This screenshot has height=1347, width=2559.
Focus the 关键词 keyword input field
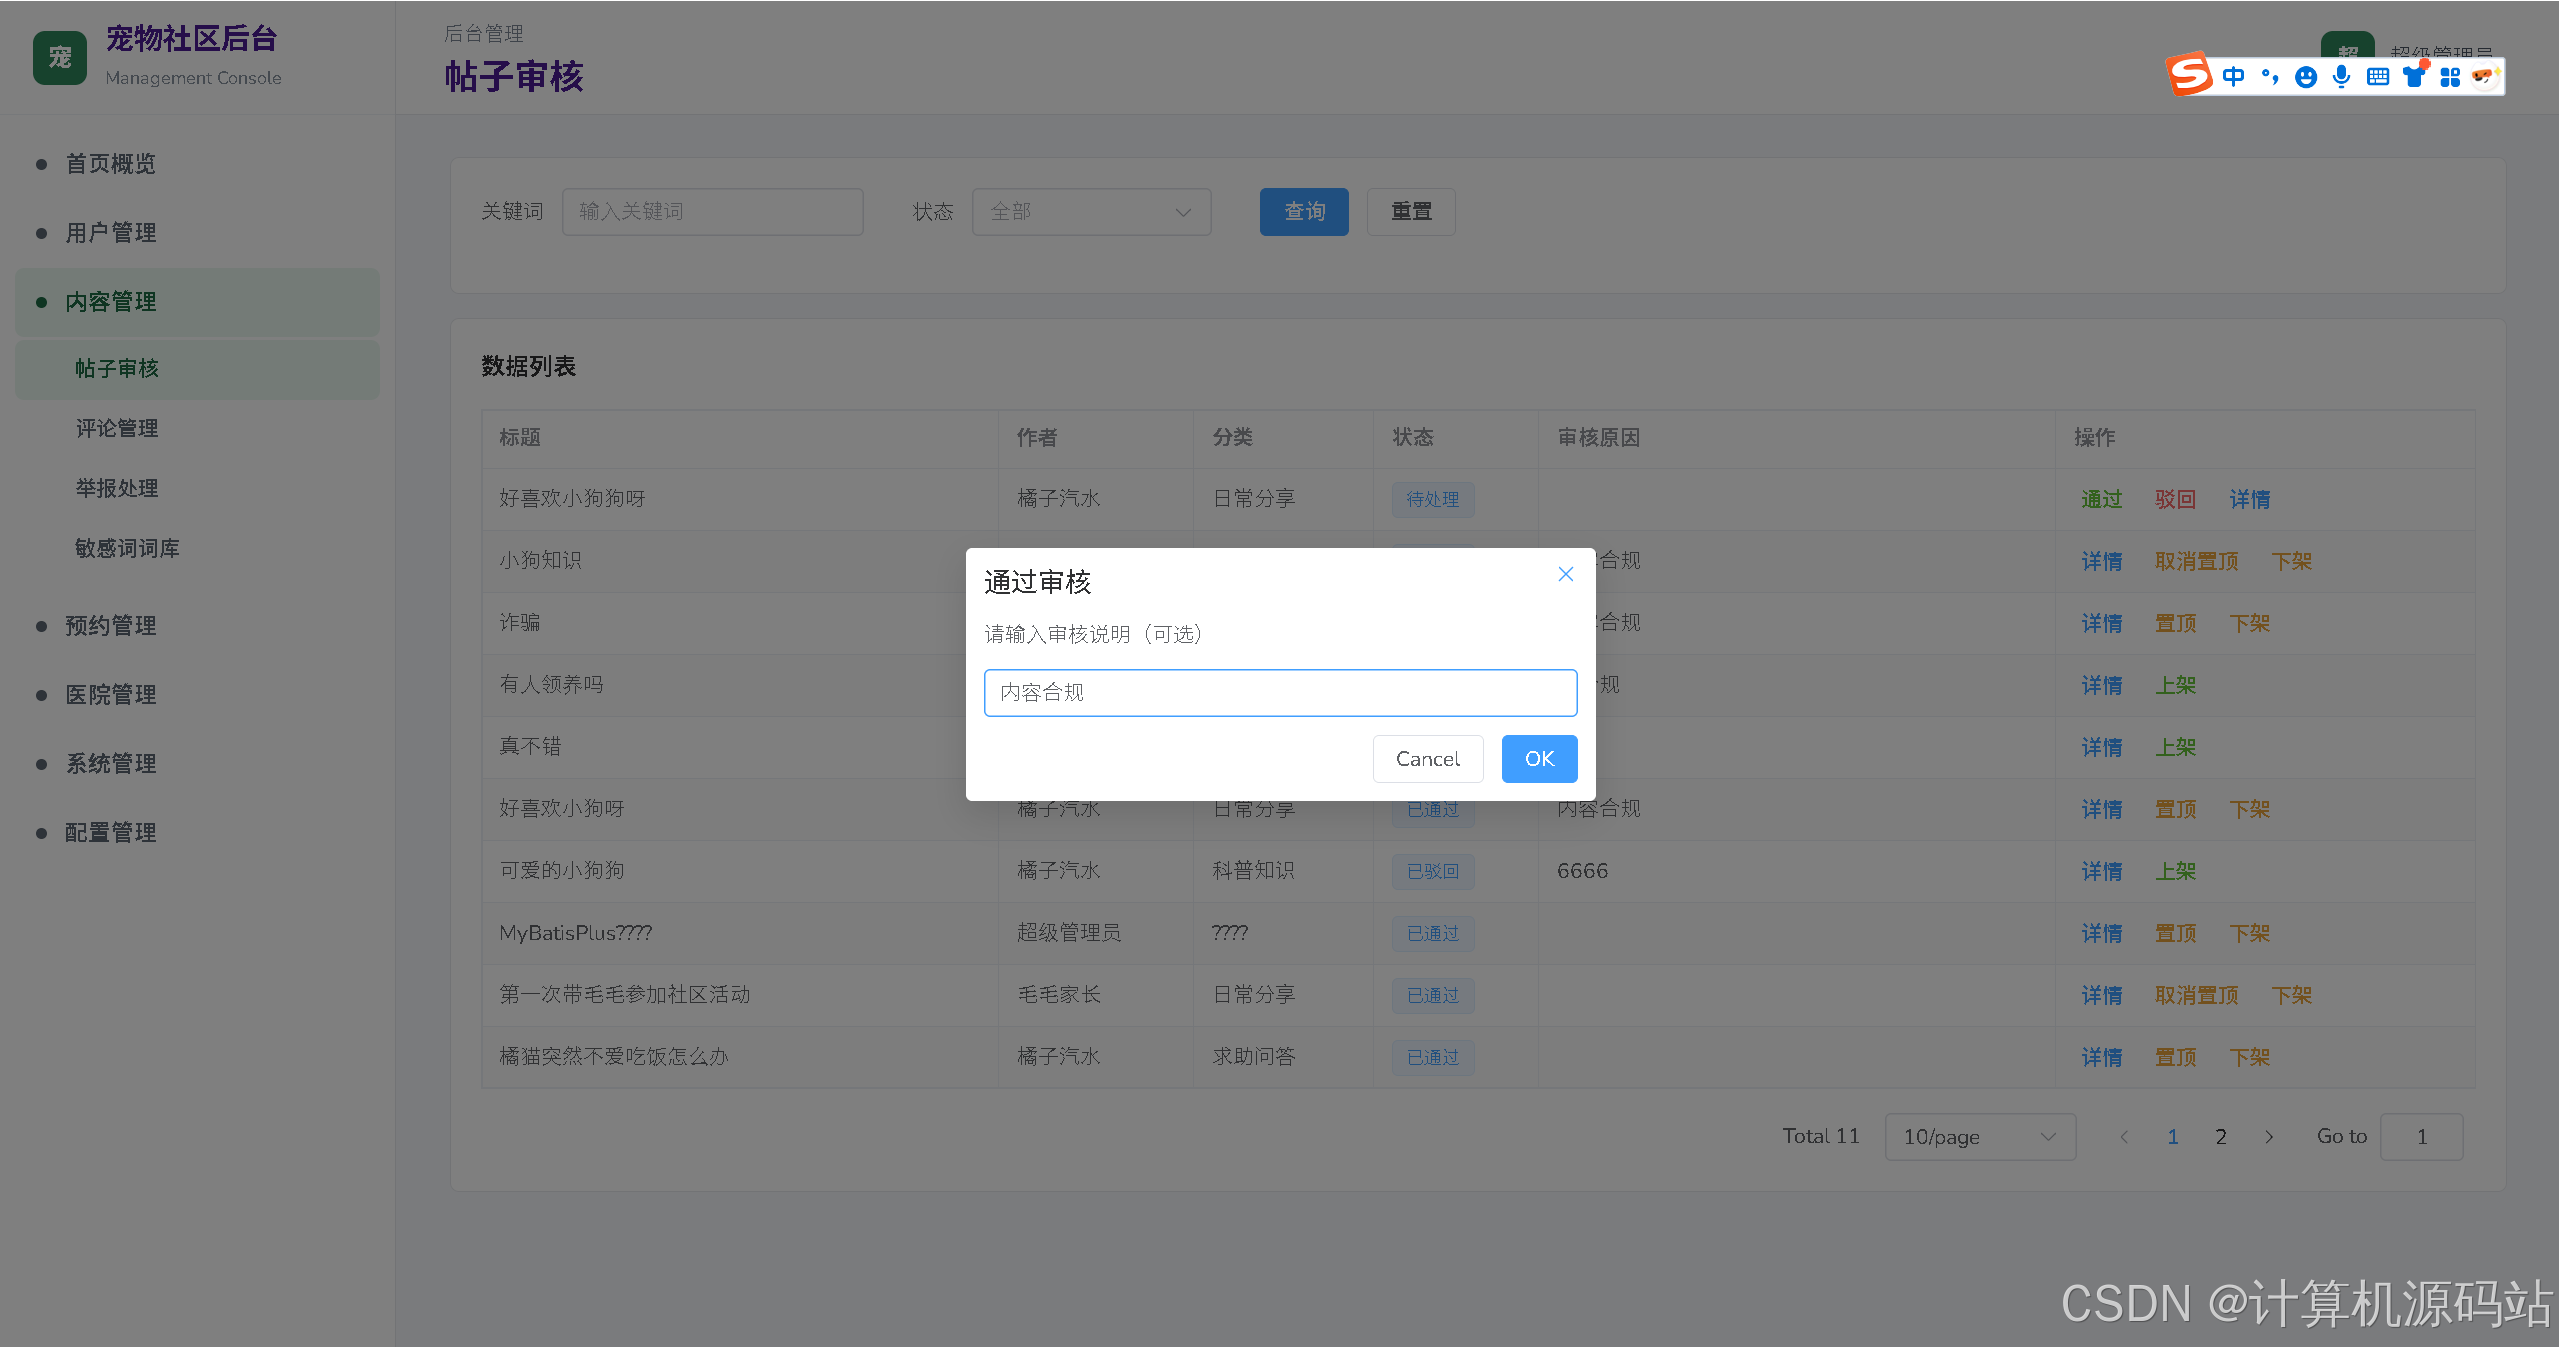(x=712, y=212)
